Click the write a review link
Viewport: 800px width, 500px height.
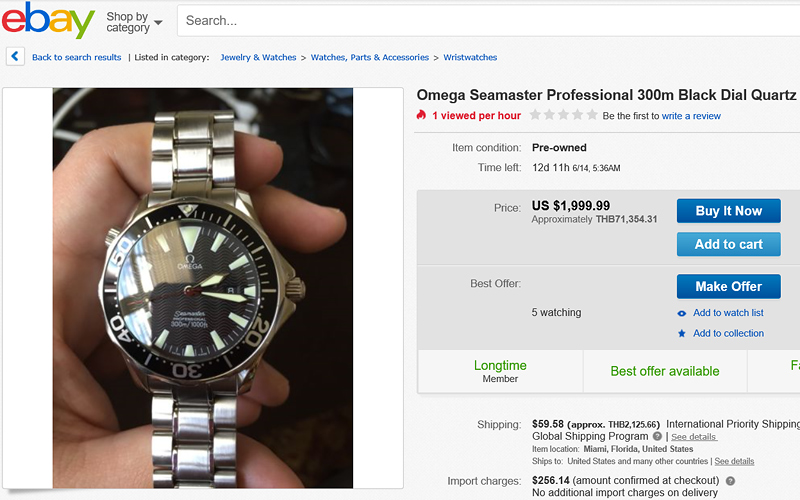691,116
